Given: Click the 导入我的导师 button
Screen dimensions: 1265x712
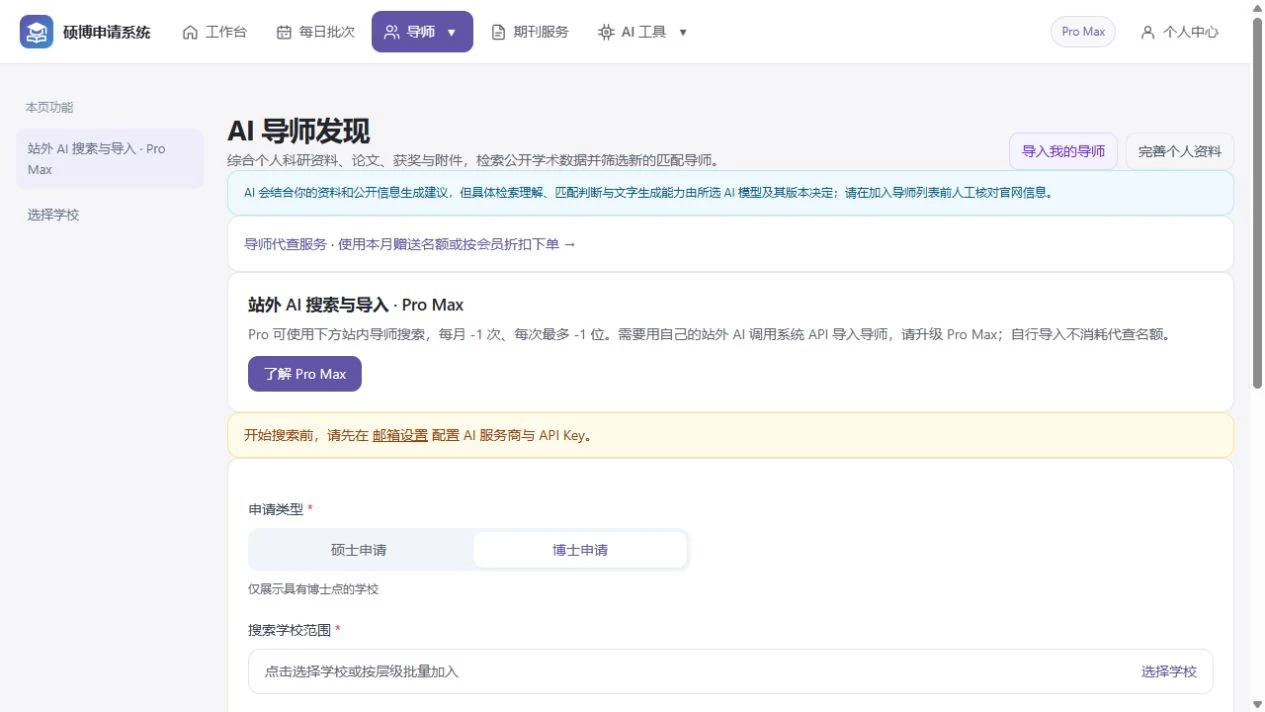Looking at the screenshot, I should [1063, 152].
